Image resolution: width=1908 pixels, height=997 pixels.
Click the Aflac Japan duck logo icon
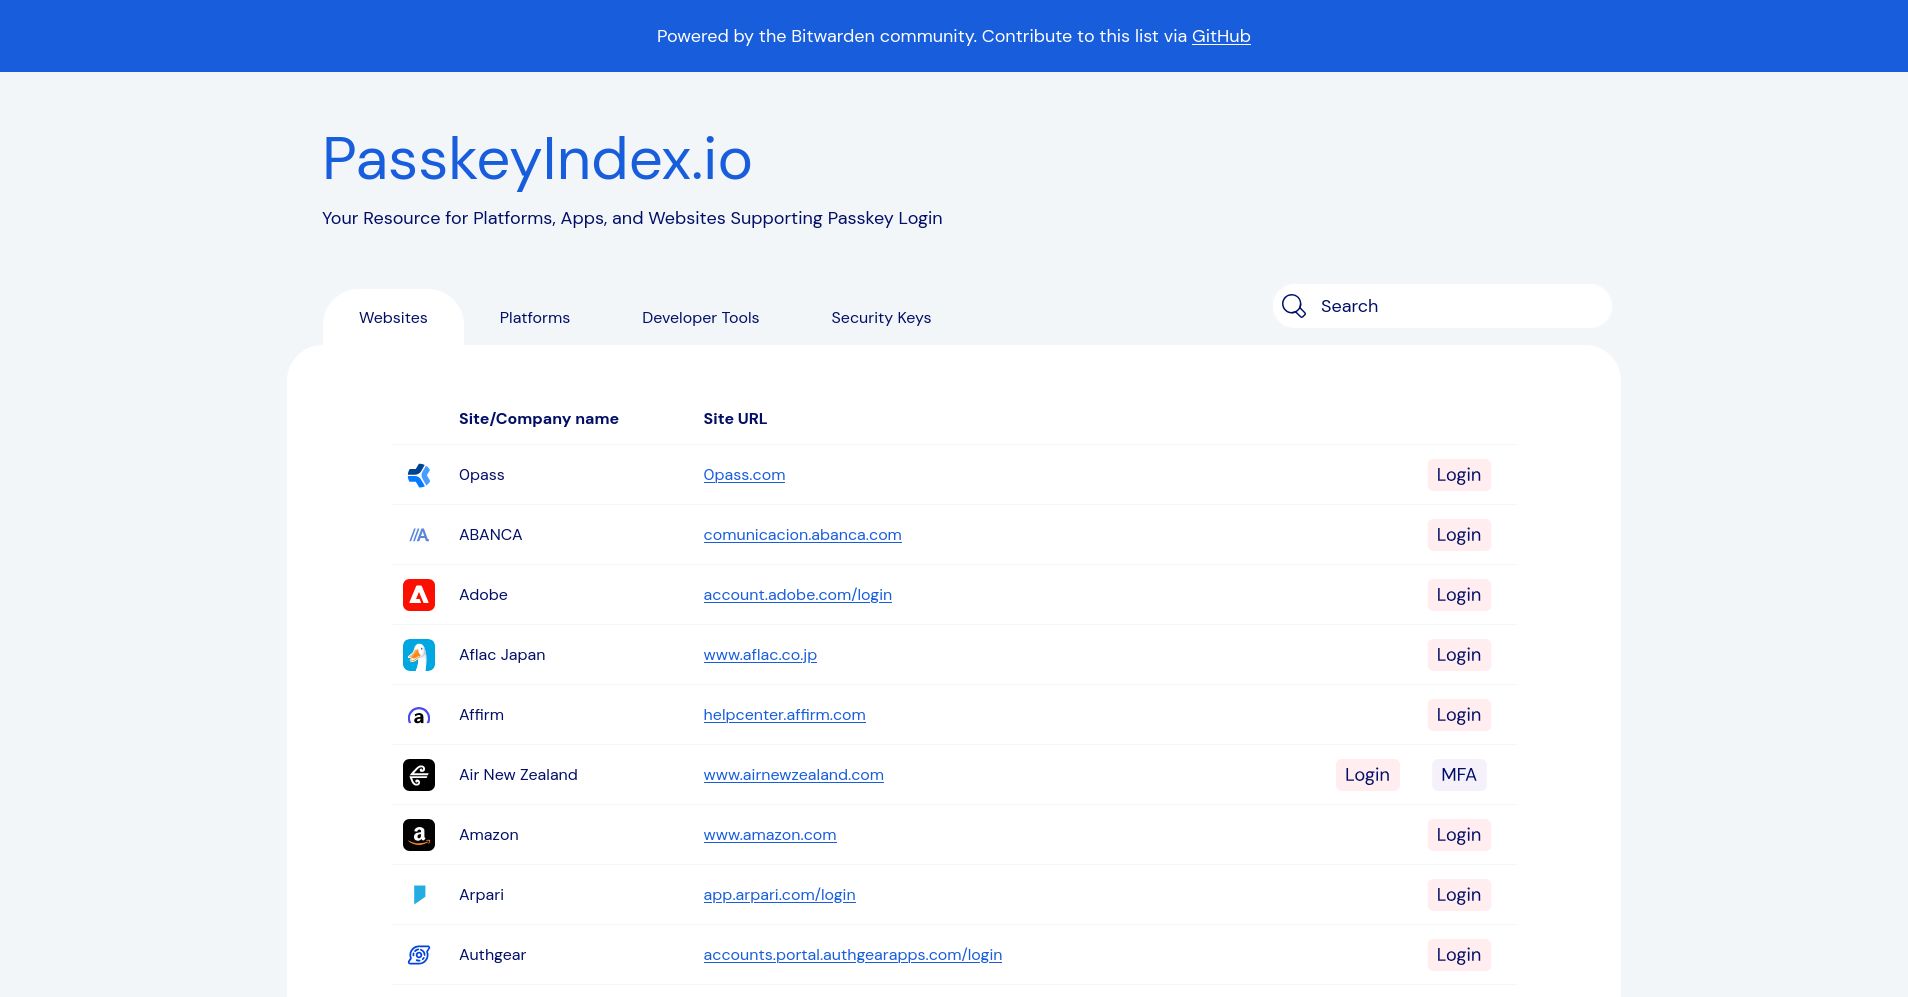pyautogui.click(x=419, y=655)
